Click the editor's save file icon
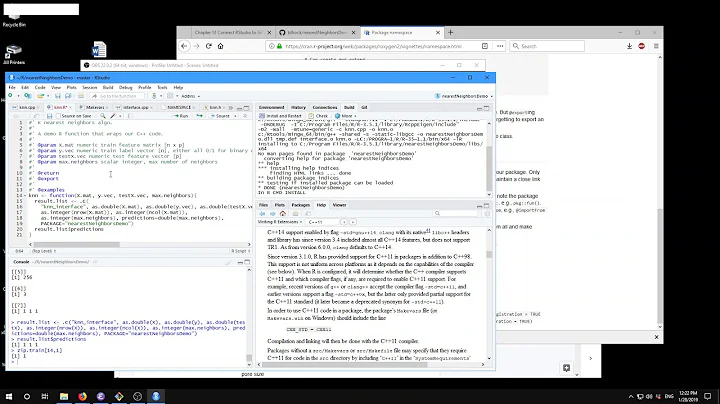This screenshot has height=404, width=720. click(50, 116)
